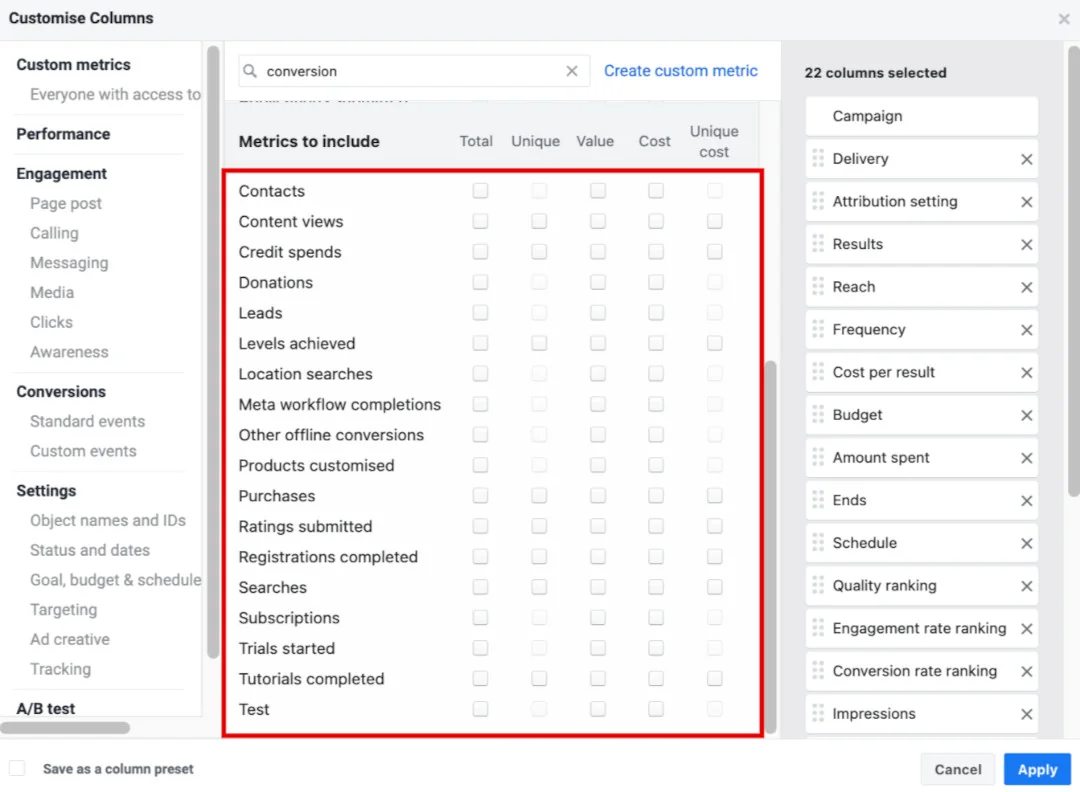
Task: Click the Cancel button
Action: click(x=957, y=769)
